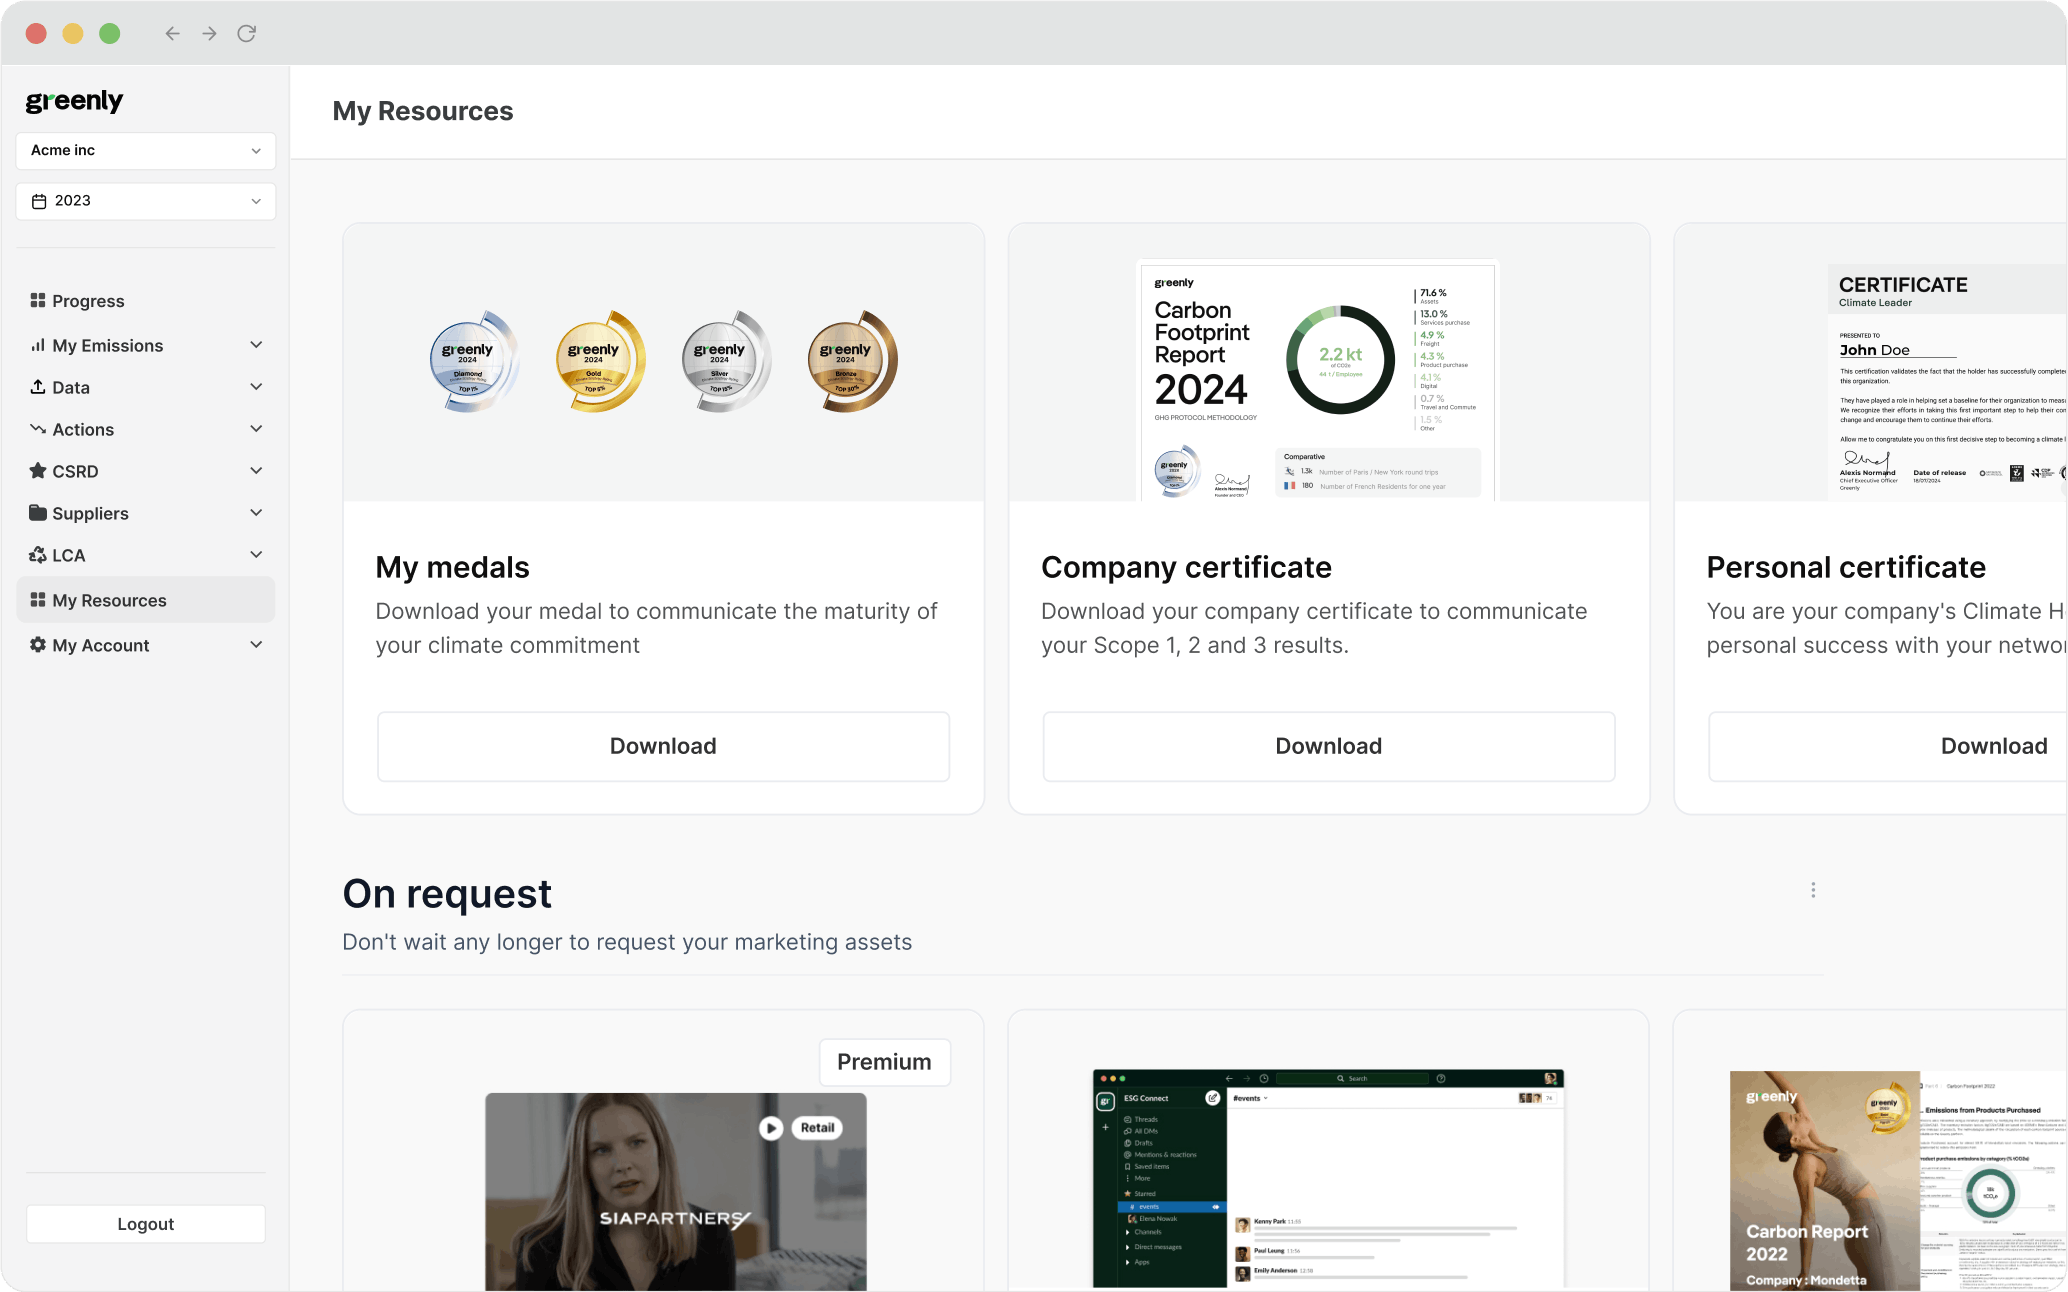Screen dimensions: 2068x1292
Task: Open the Suppliers folder icon
Action: click(x=38, y=513)
